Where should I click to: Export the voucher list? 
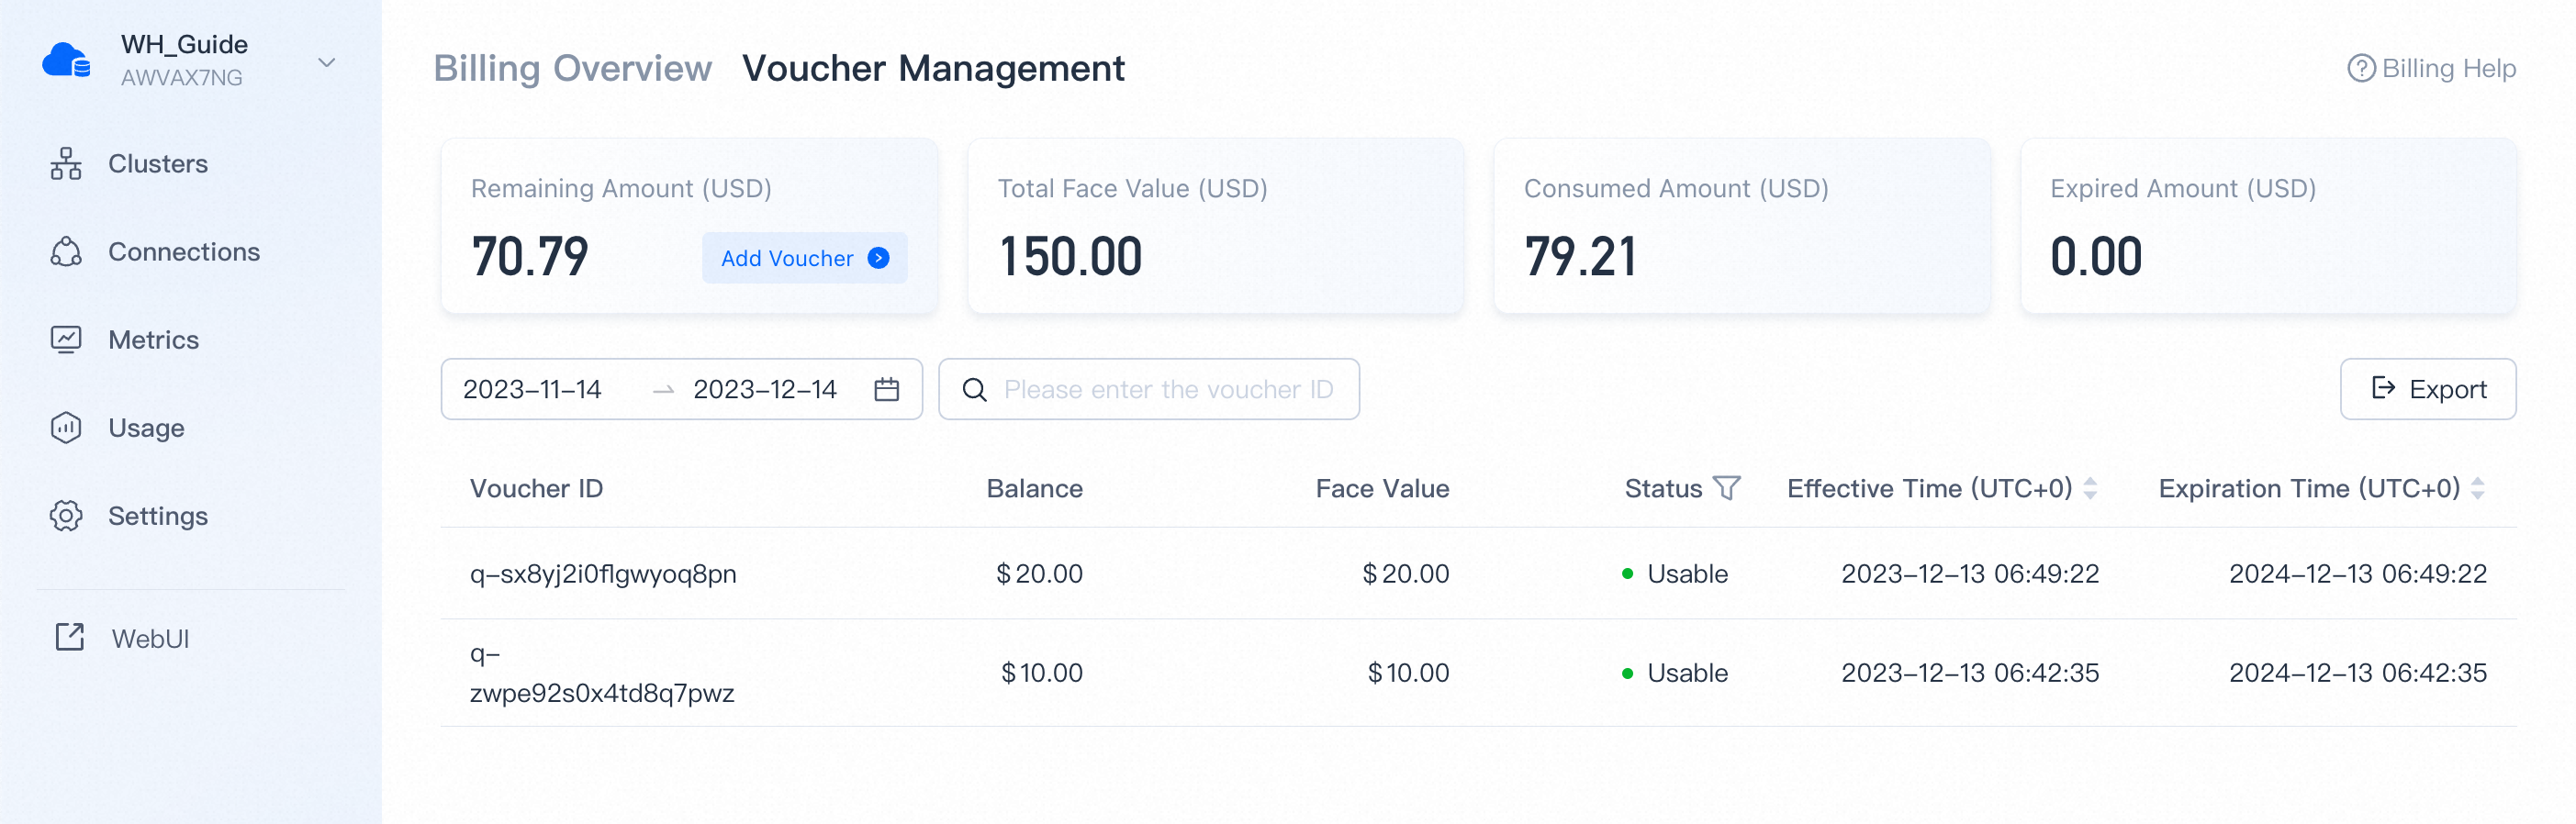point(2427,389)
